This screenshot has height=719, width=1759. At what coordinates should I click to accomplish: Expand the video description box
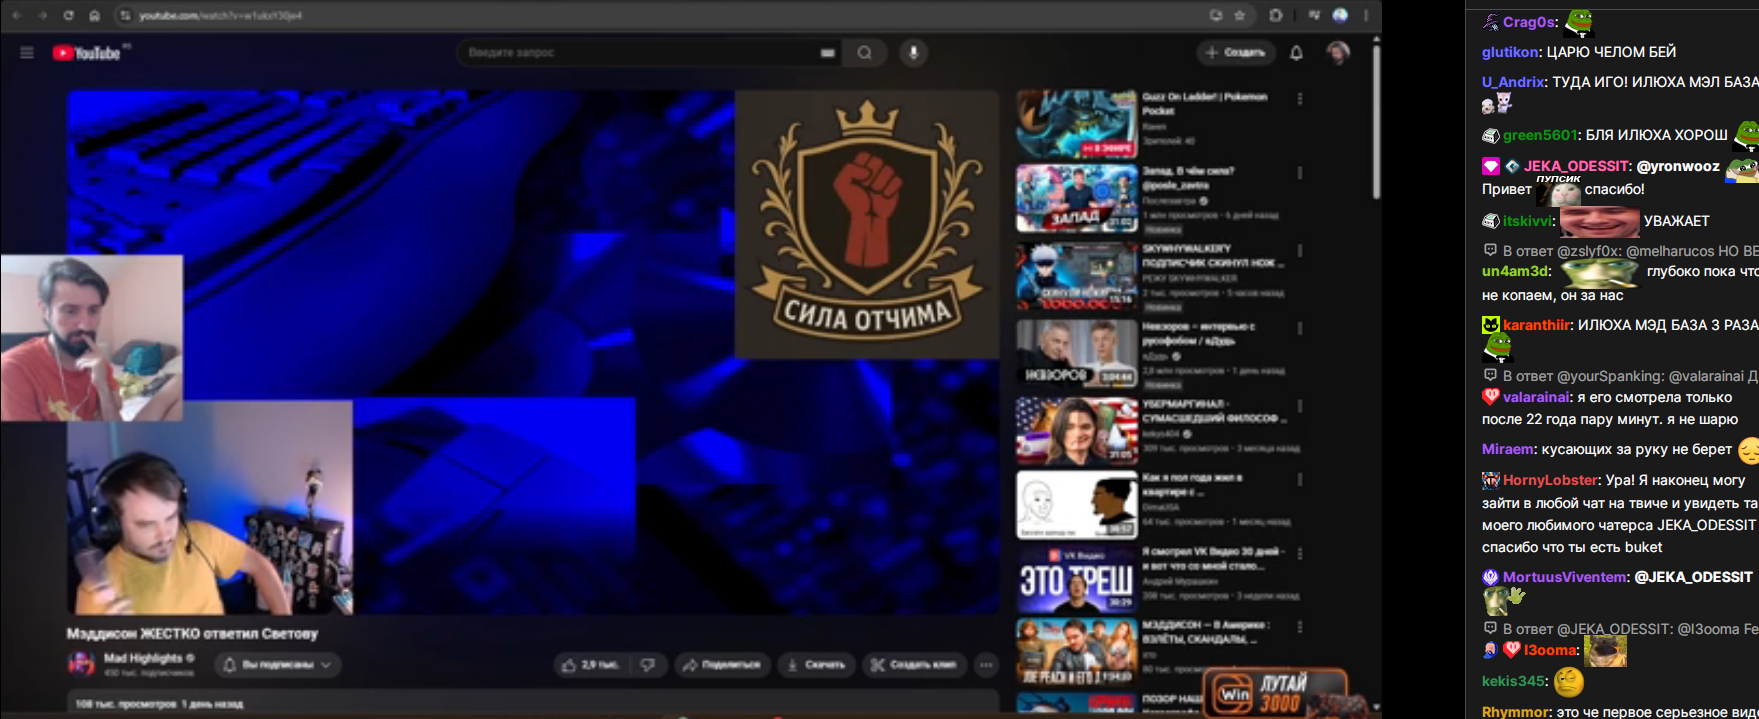tap(533, 703)
